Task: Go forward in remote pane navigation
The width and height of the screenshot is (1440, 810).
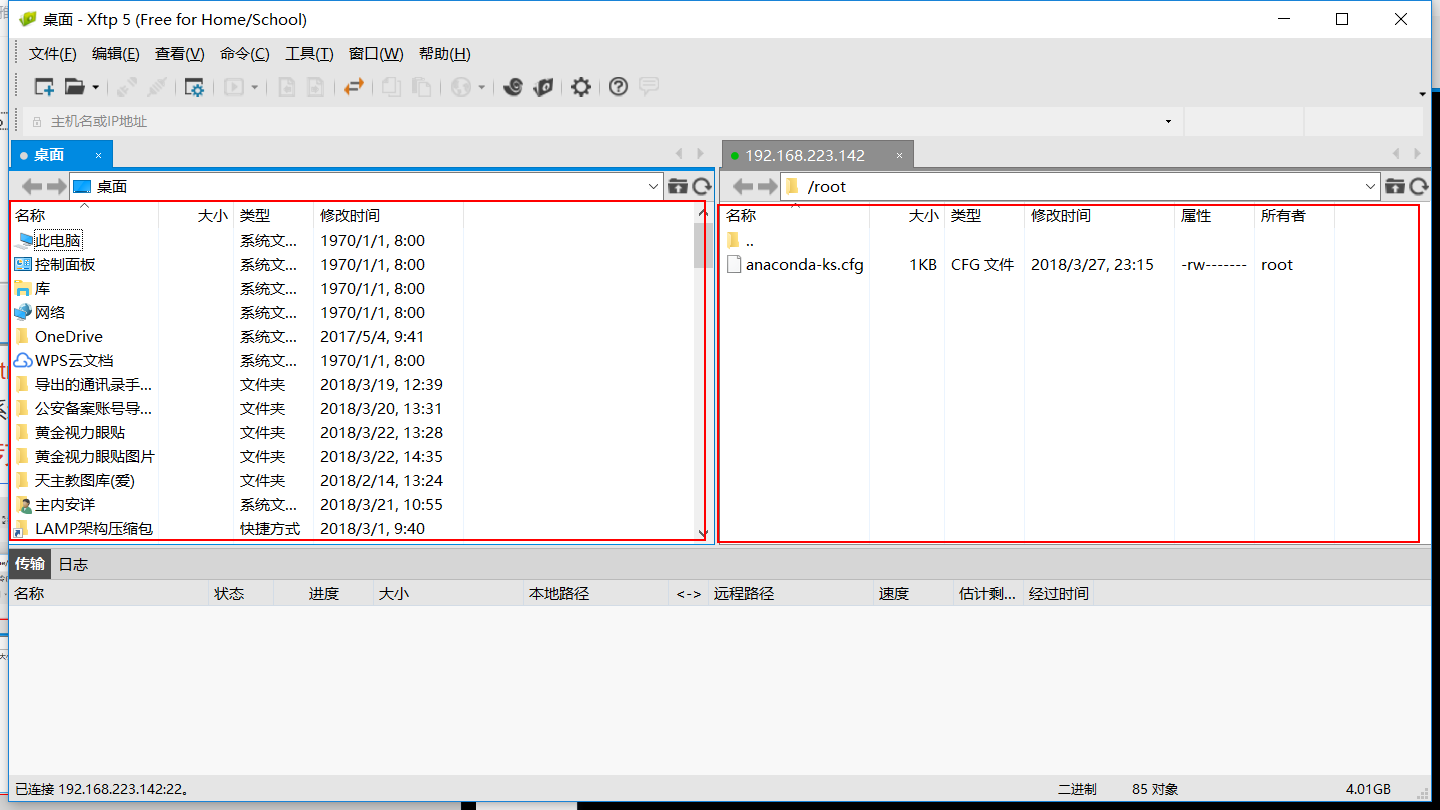Action: pos(767,186)
